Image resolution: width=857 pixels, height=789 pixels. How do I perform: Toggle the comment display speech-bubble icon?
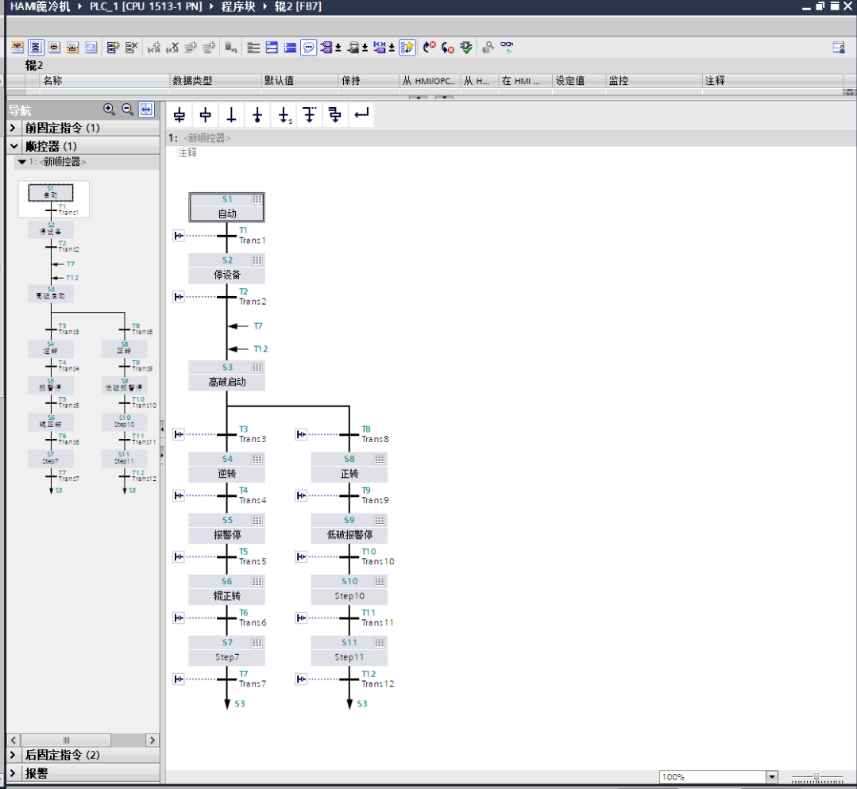(308, 48)
